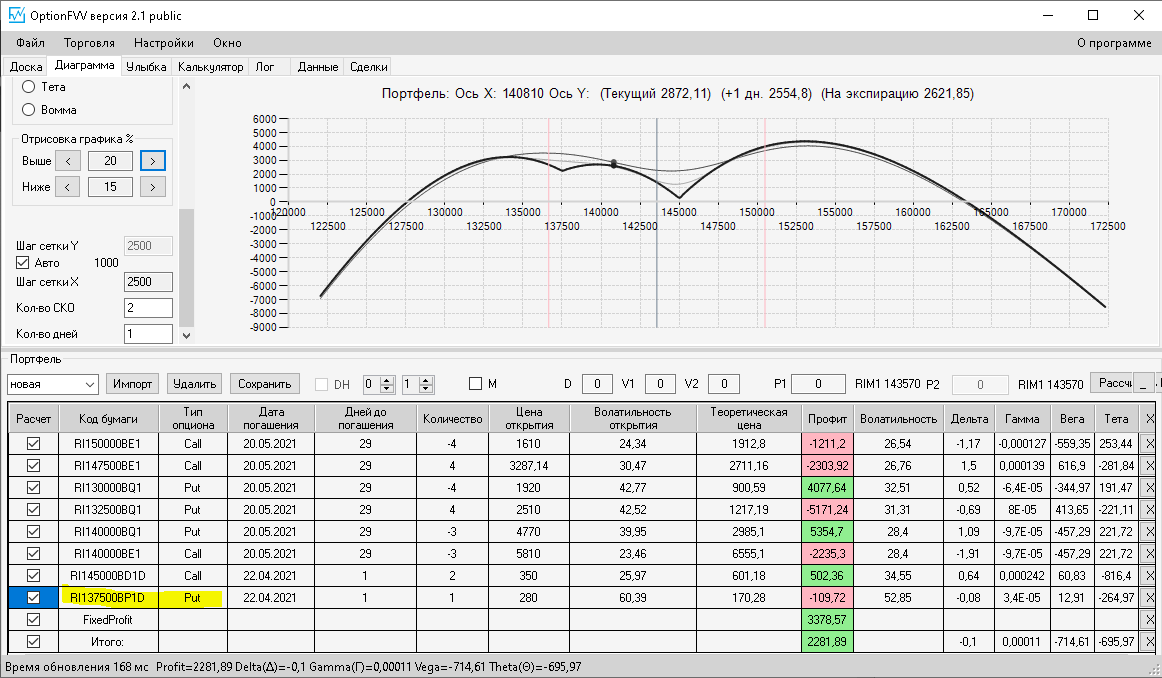1162x678 pixels.
Task: Click the second DH spinner with value 1
Action: (x=417, y=384)
